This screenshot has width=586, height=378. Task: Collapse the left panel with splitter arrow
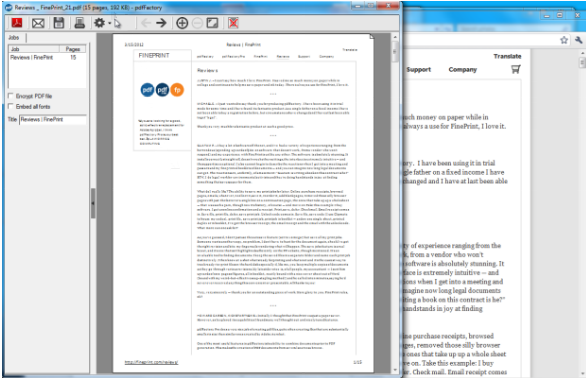tap(93, 203)
